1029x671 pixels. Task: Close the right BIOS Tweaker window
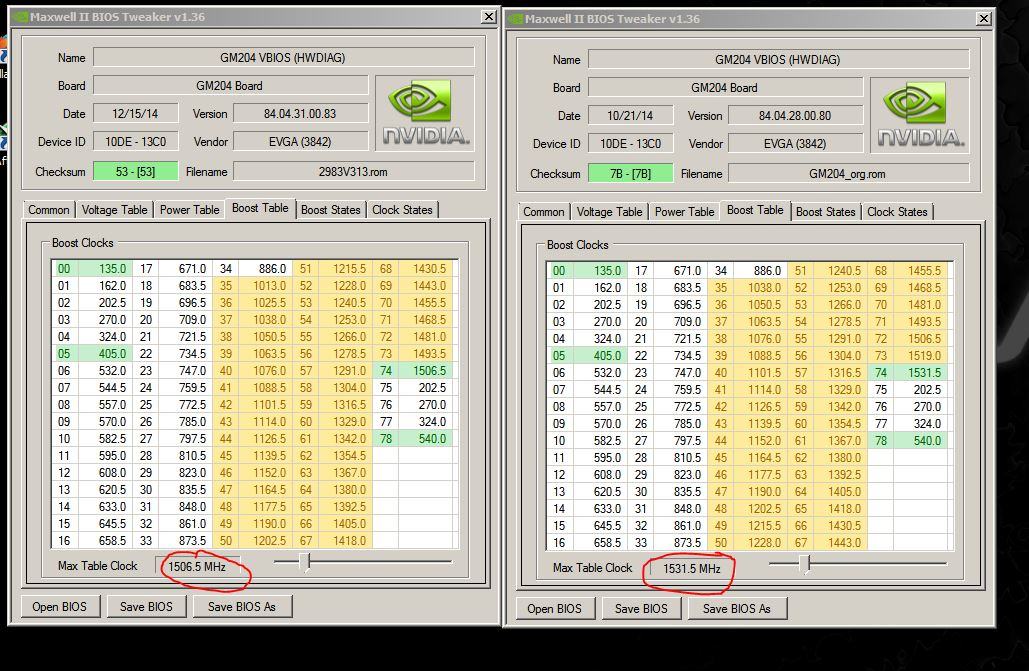coord(983,18)
